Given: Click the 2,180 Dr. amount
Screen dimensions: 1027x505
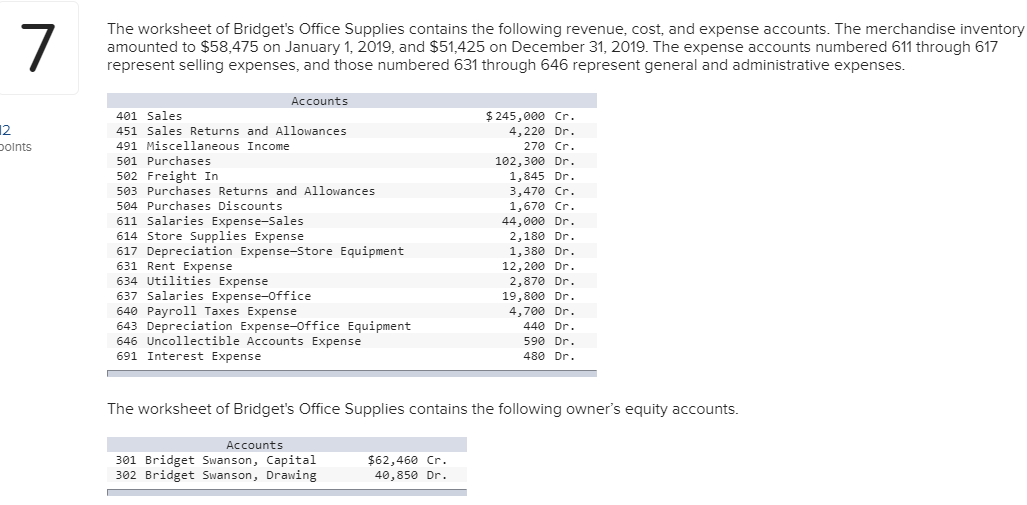Looking at the screenshot, I should click(542, 236).
